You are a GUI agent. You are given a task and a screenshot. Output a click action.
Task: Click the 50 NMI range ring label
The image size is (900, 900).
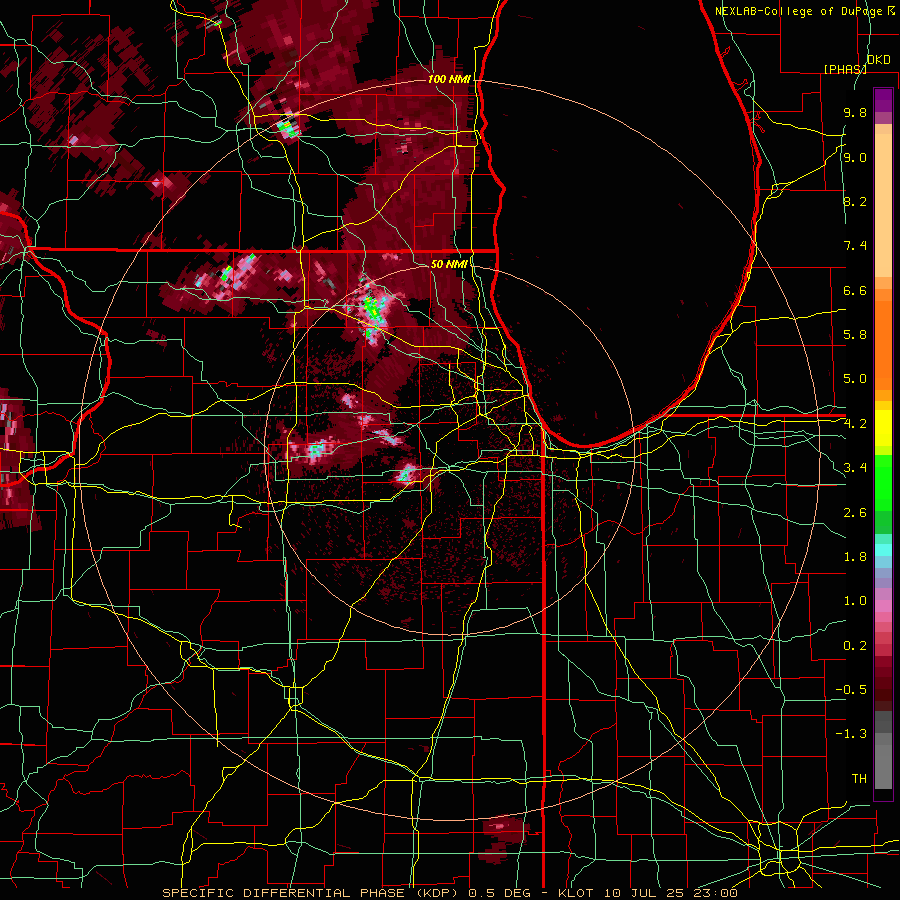(449, 264)
